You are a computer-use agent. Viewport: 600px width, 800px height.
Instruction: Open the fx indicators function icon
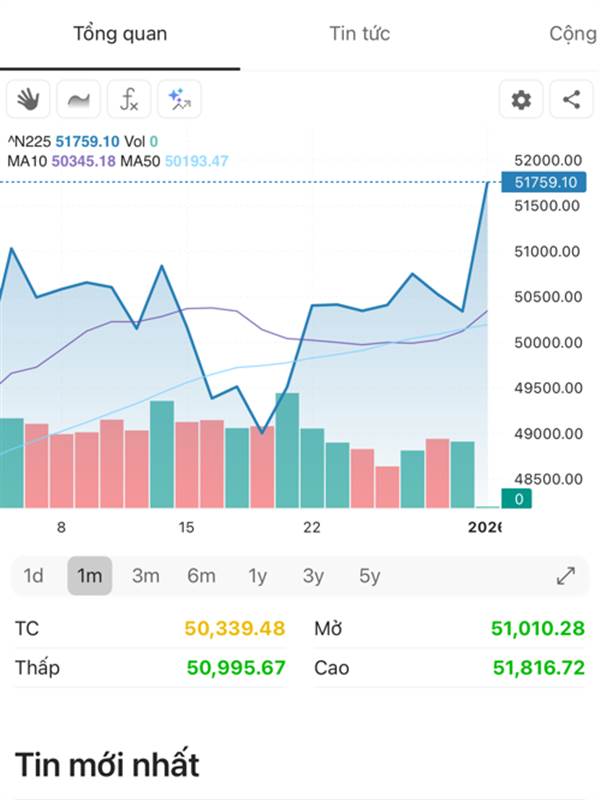[x=129, y=99]
